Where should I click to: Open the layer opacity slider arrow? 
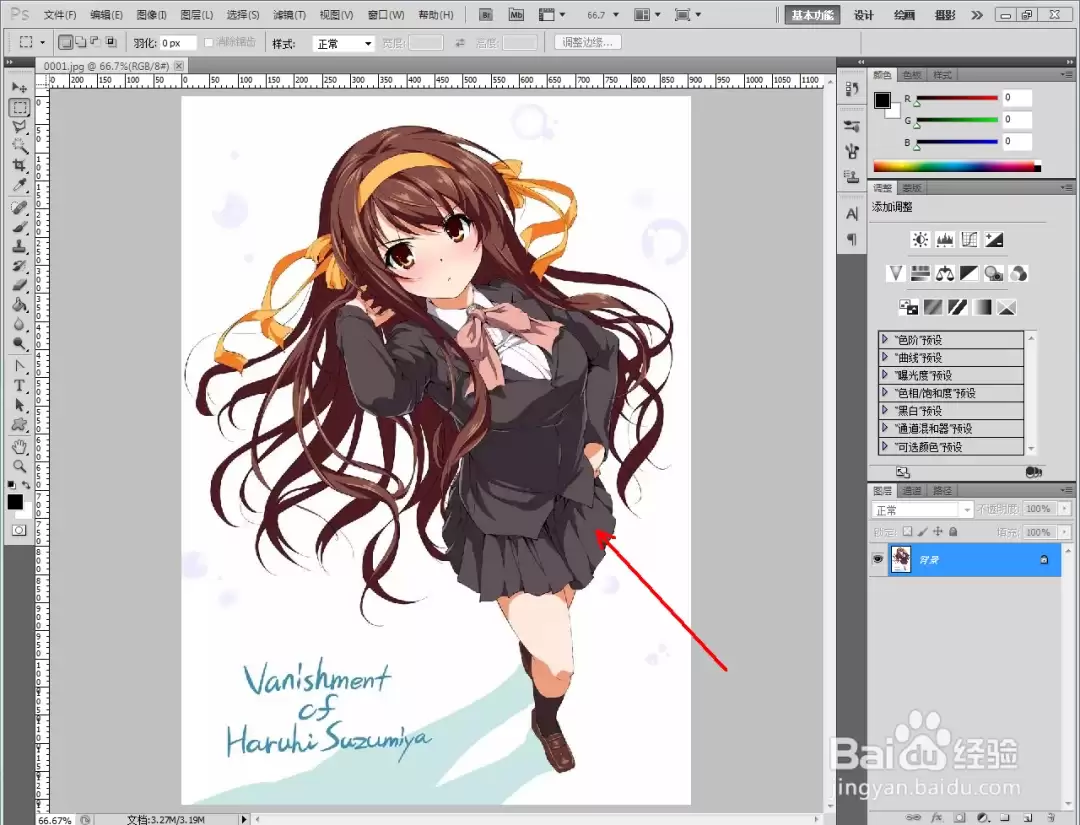1064,509
